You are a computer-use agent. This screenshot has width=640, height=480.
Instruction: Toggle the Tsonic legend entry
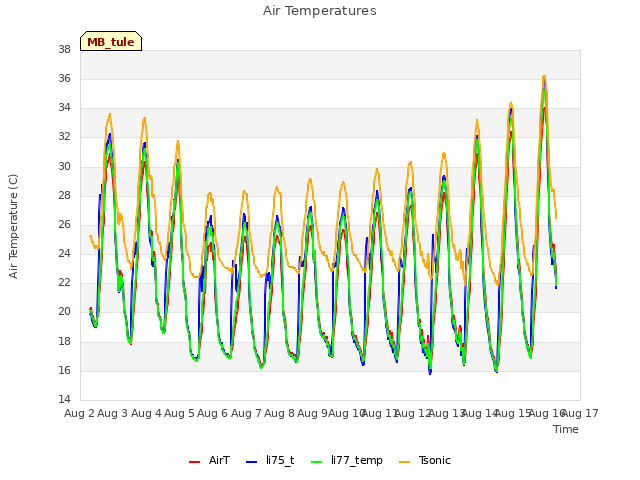424,460
